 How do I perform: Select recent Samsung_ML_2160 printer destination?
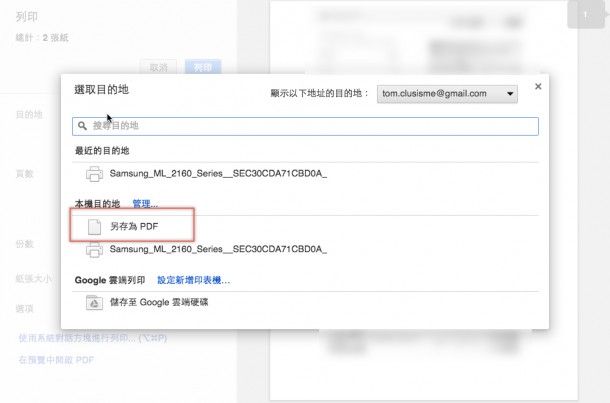click(305, 174)
